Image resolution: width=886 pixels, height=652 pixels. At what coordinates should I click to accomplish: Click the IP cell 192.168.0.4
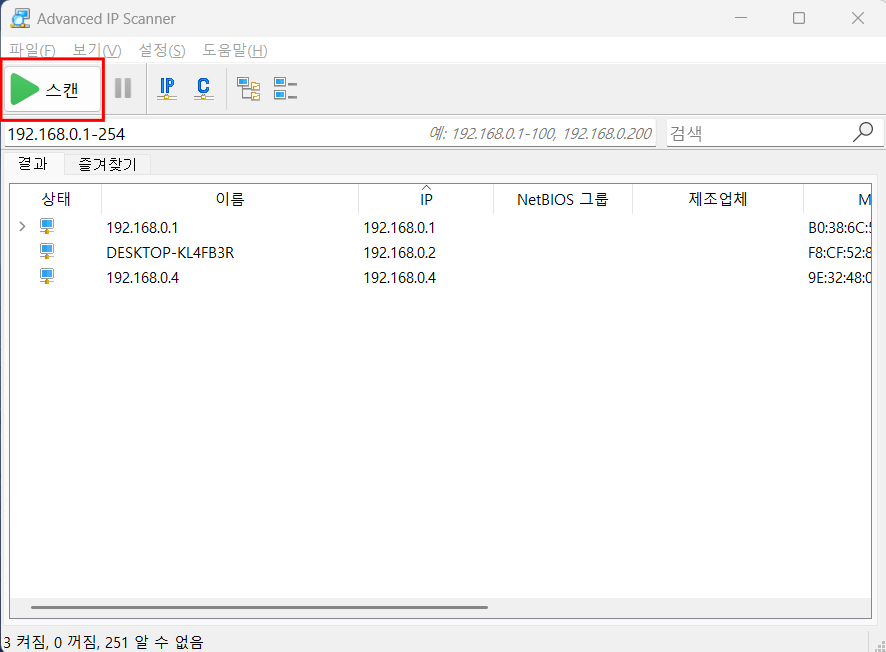[399, 277]
